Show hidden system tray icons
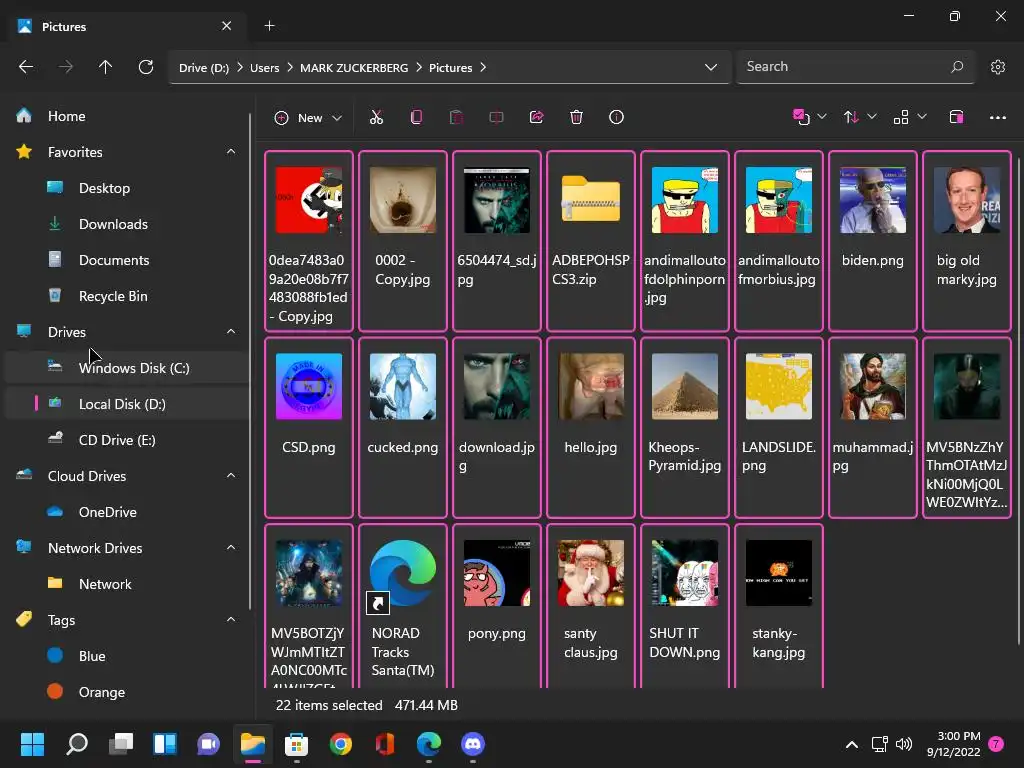 [x=852, y=744]
